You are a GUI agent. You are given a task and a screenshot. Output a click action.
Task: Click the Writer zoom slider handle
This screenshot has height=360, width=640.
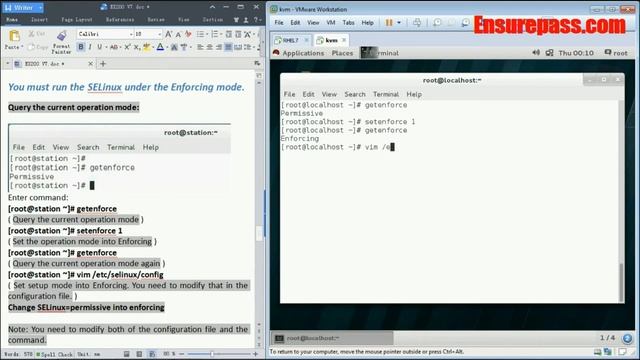pyautogui.click(x=212, y=354)
